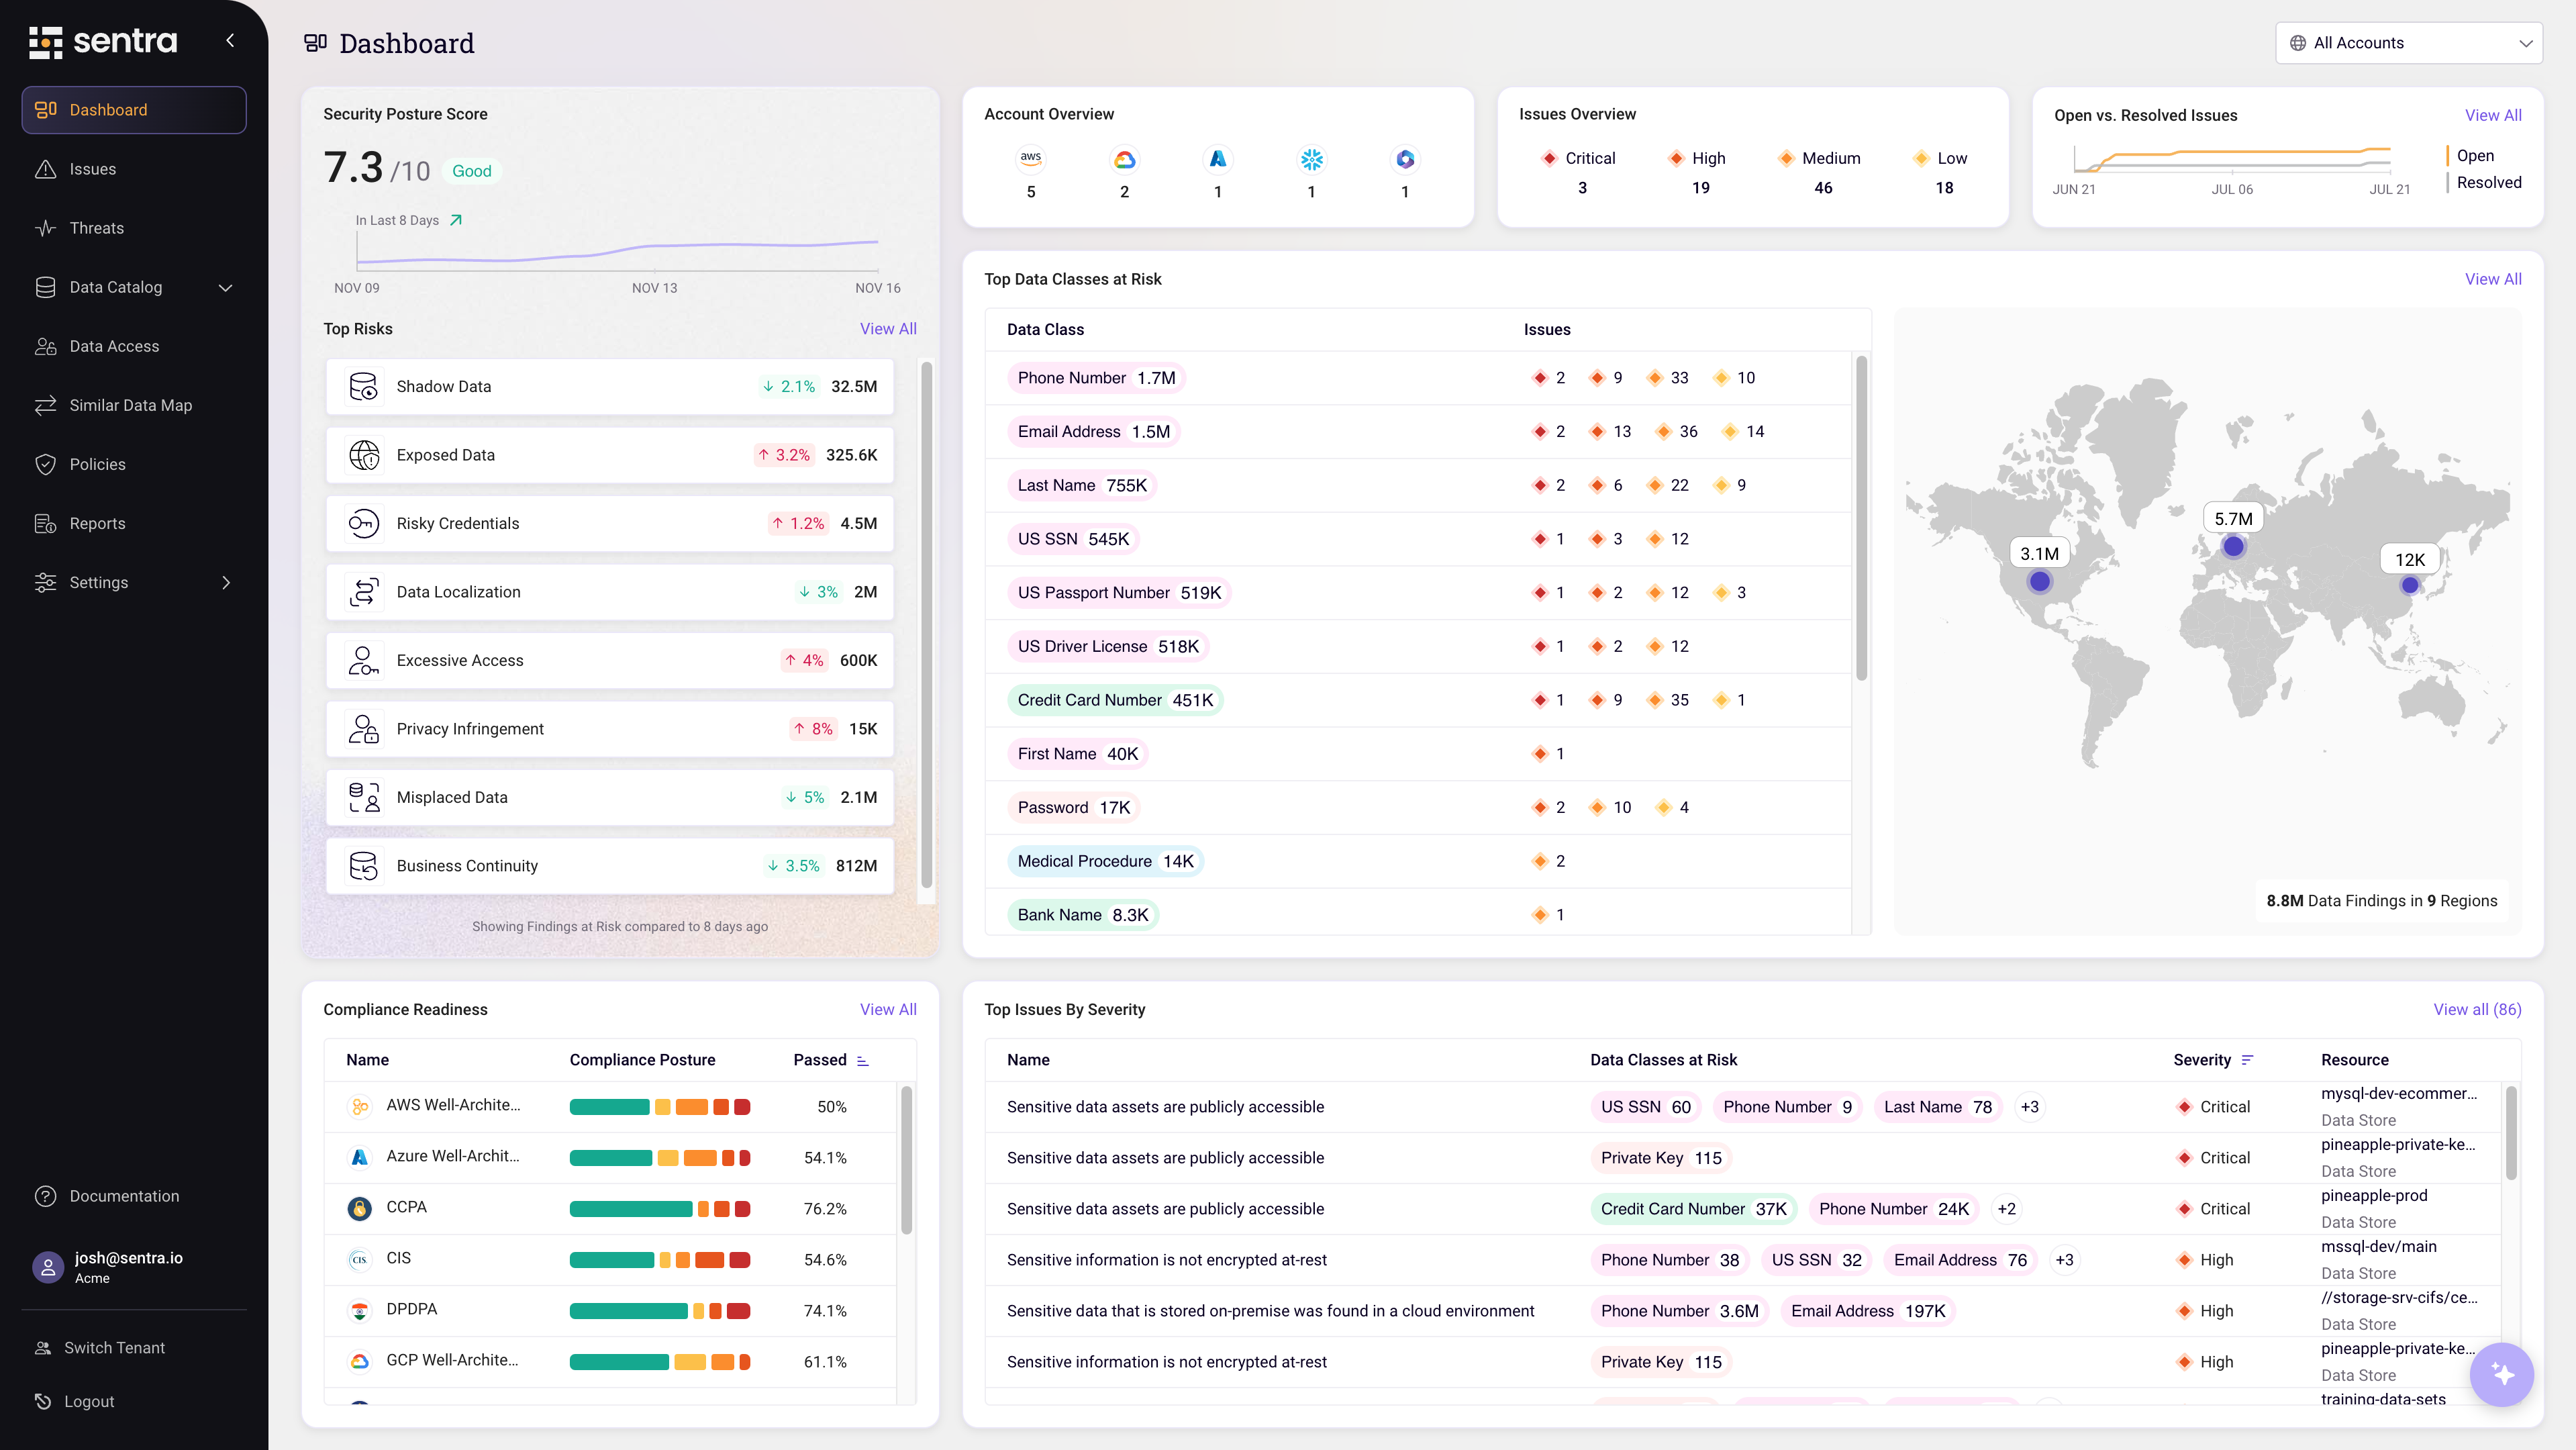
Task: Toggle the Resolved legend in issues chart
Action: (x=2488, y=182)
